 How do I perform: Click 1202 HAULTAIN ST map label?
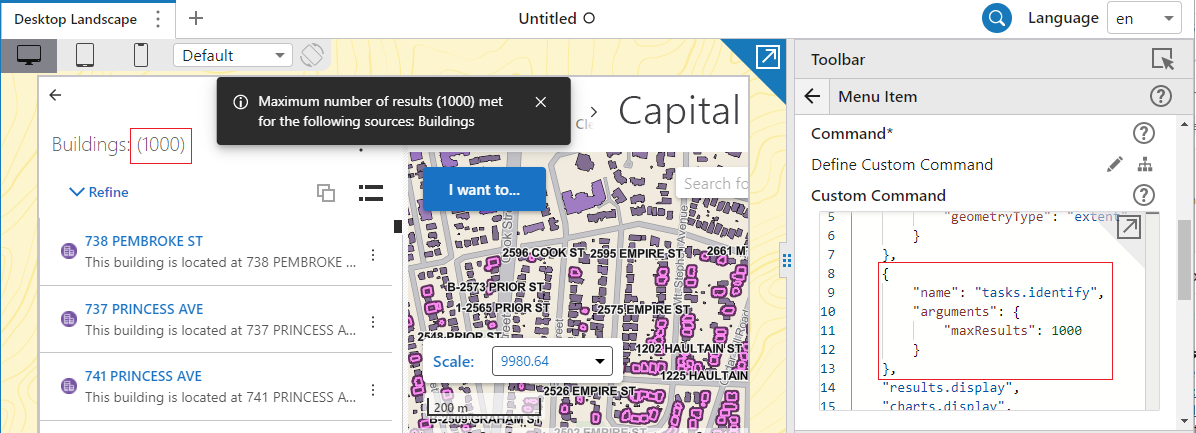pos(690,348)
